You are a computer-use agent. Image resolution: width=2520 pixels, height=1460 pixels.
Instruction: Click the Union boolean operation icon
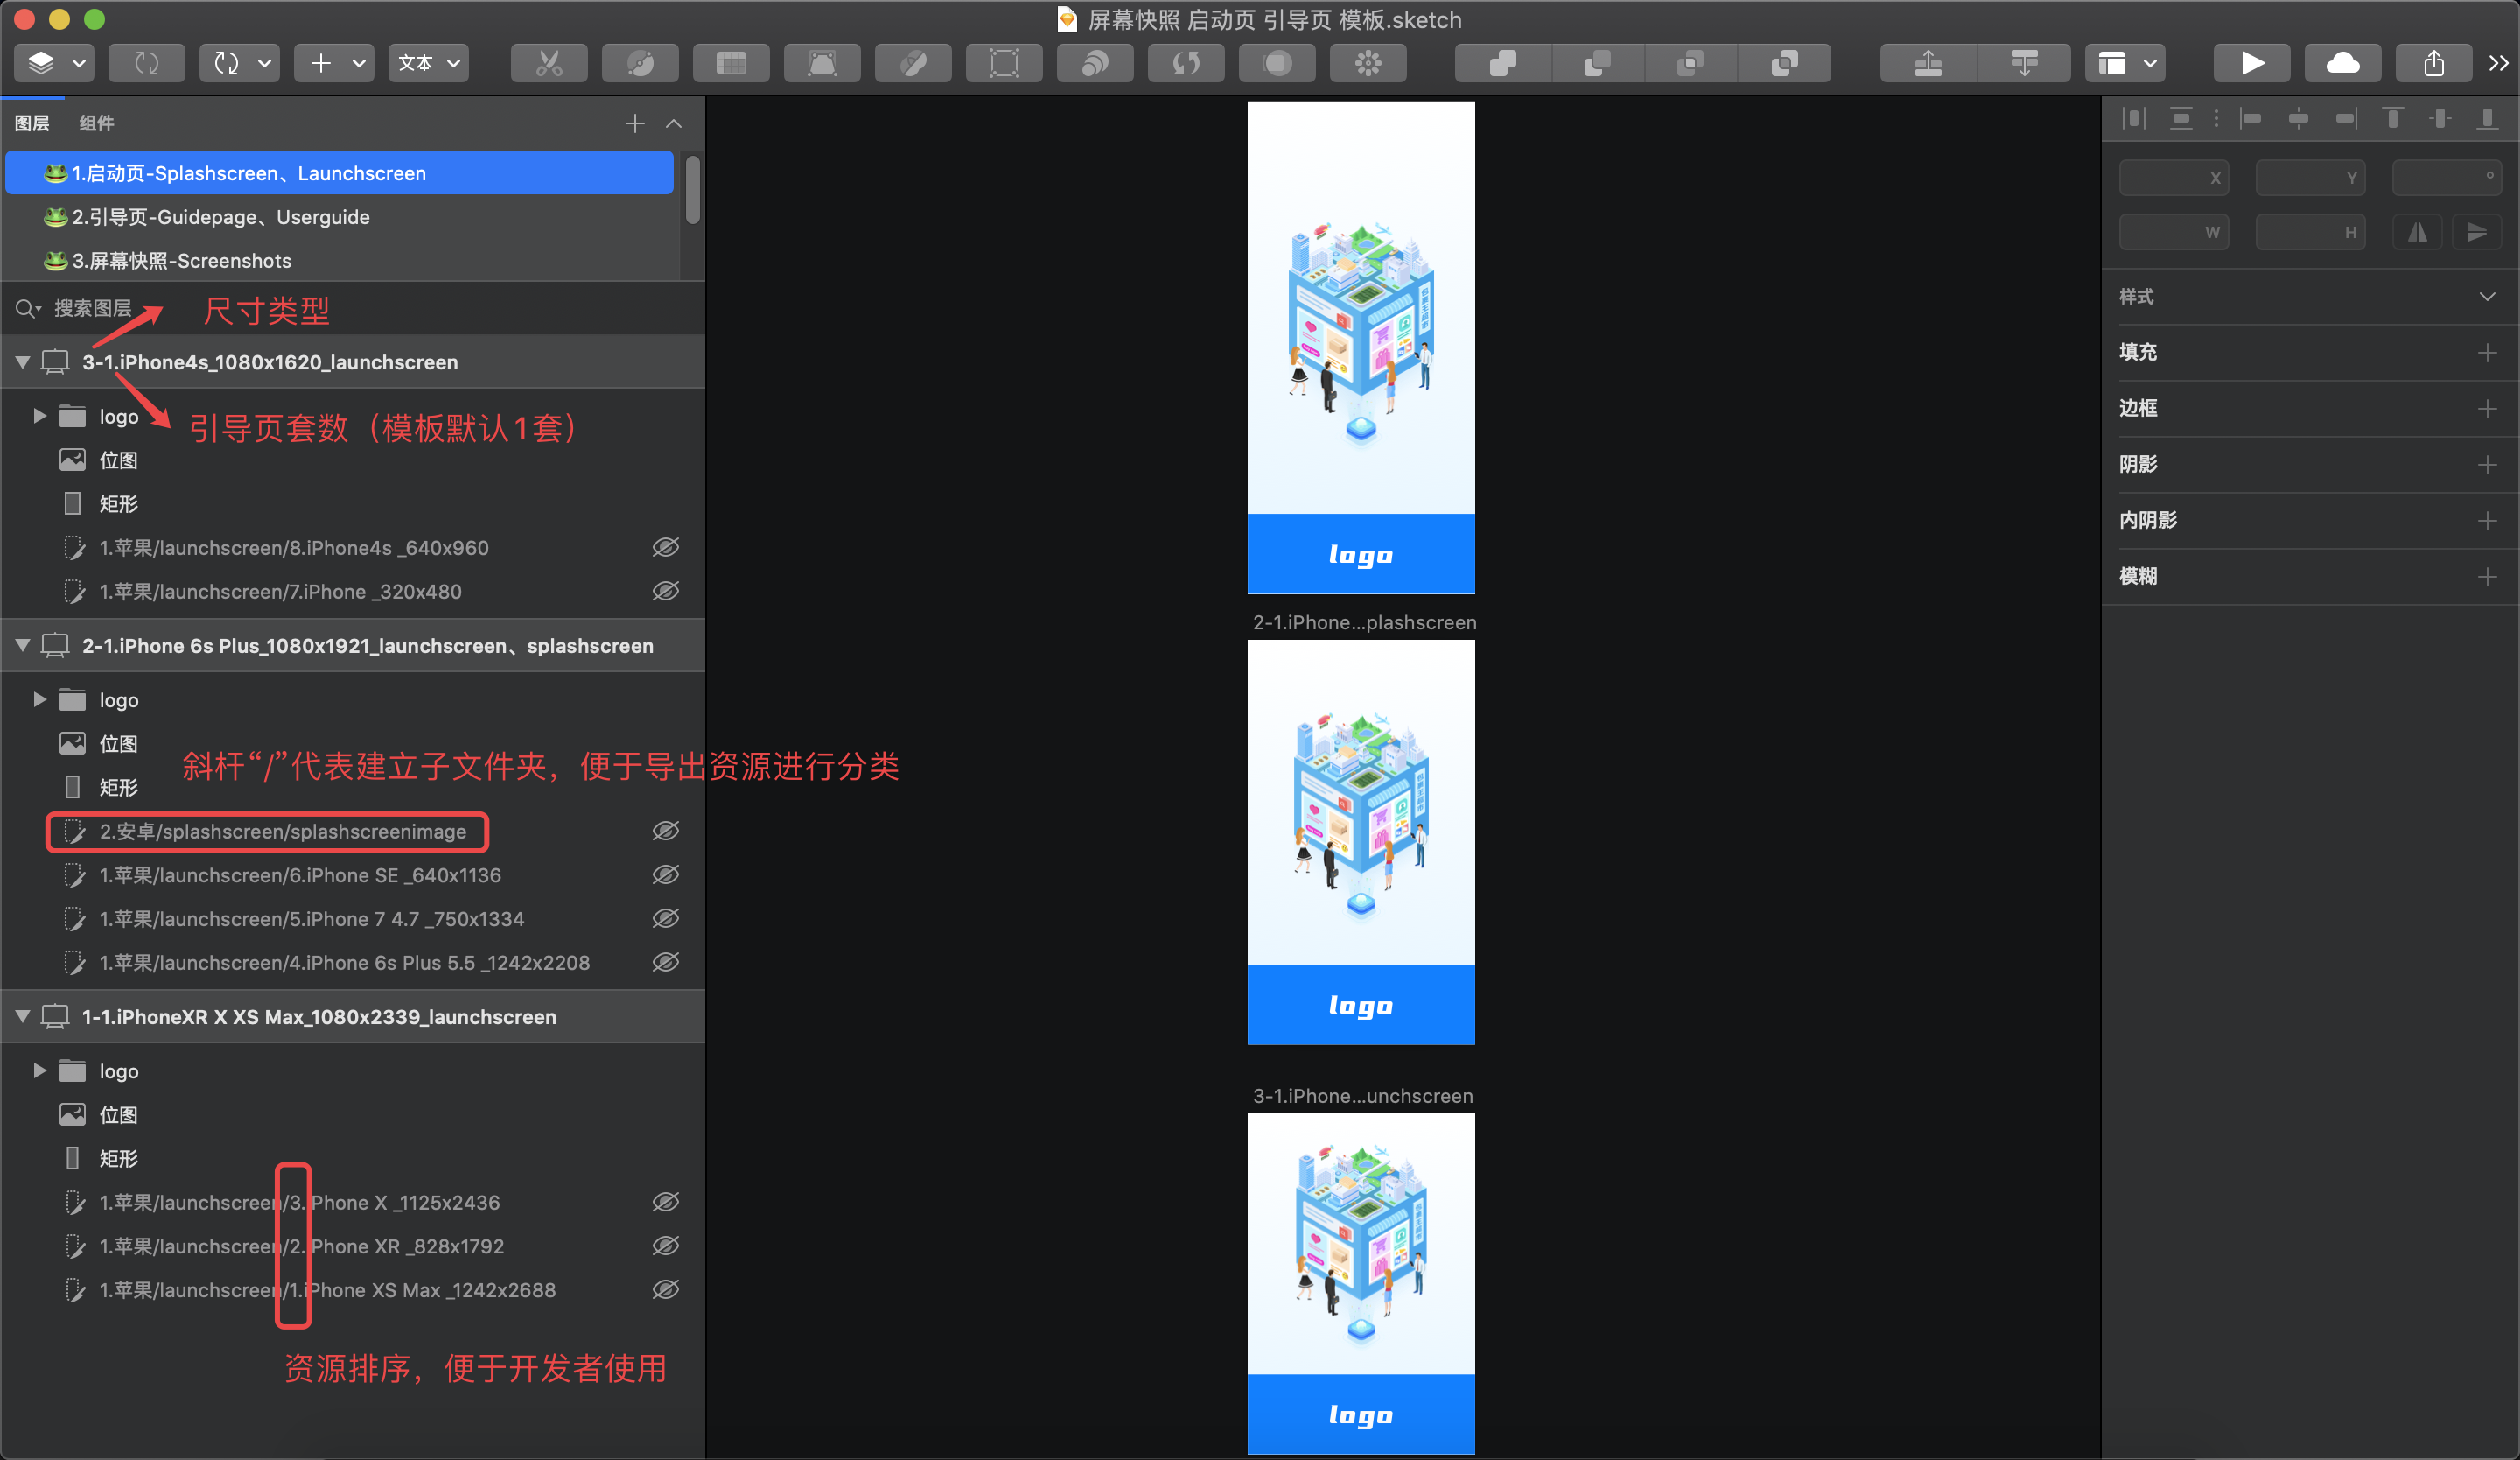(1502, 64)
